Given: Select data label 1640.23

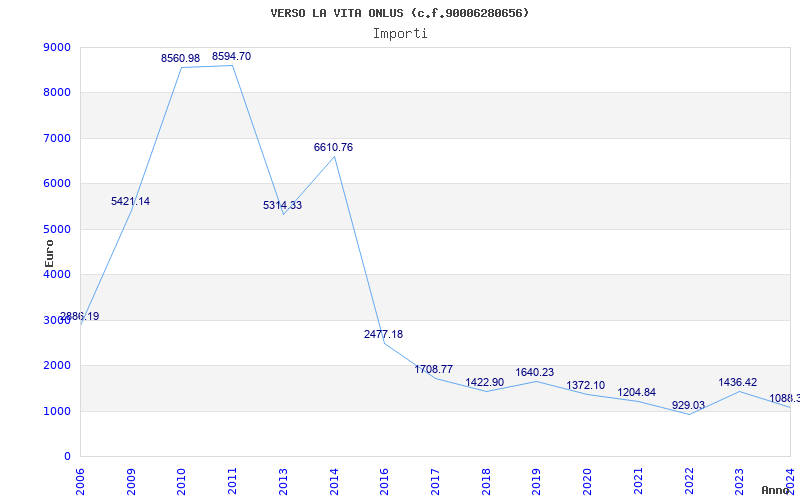Looking at the screenshot, I should coord(535,372).
